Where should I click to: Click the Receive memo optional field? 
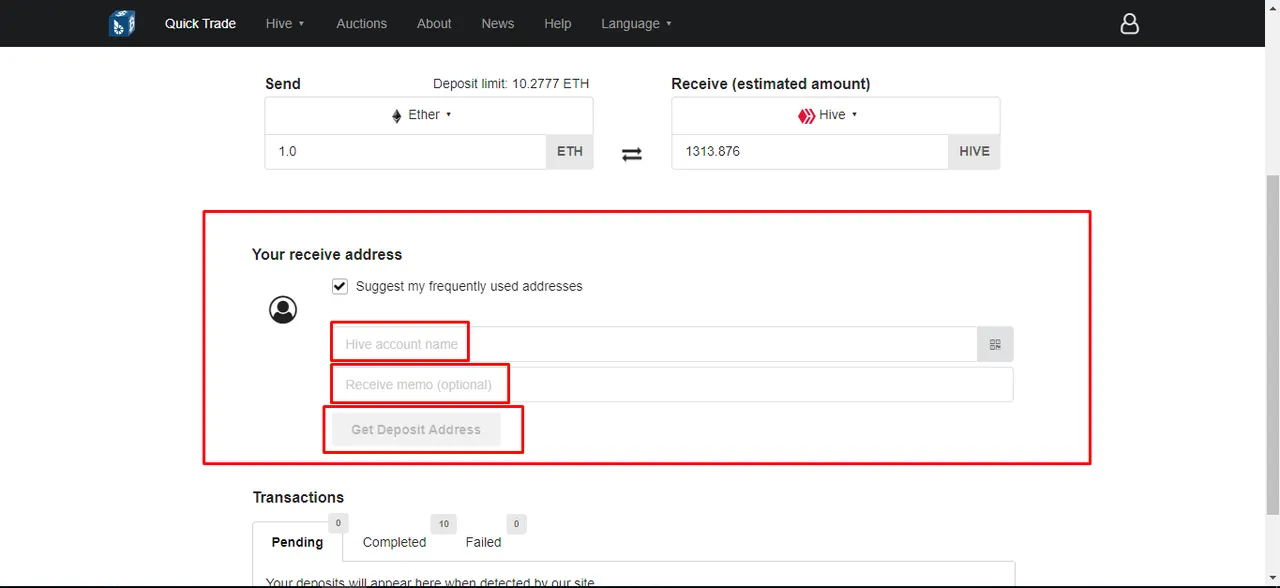(672, 385)
